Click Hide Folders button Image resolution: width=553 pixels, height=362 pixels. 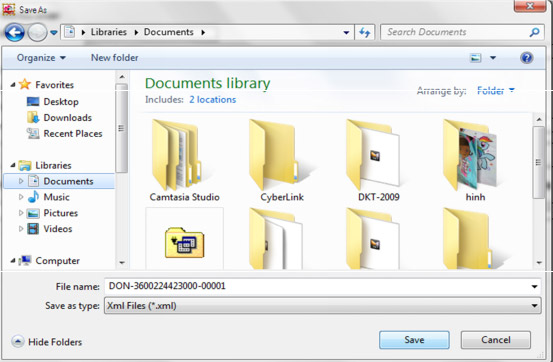coord(47,342)
